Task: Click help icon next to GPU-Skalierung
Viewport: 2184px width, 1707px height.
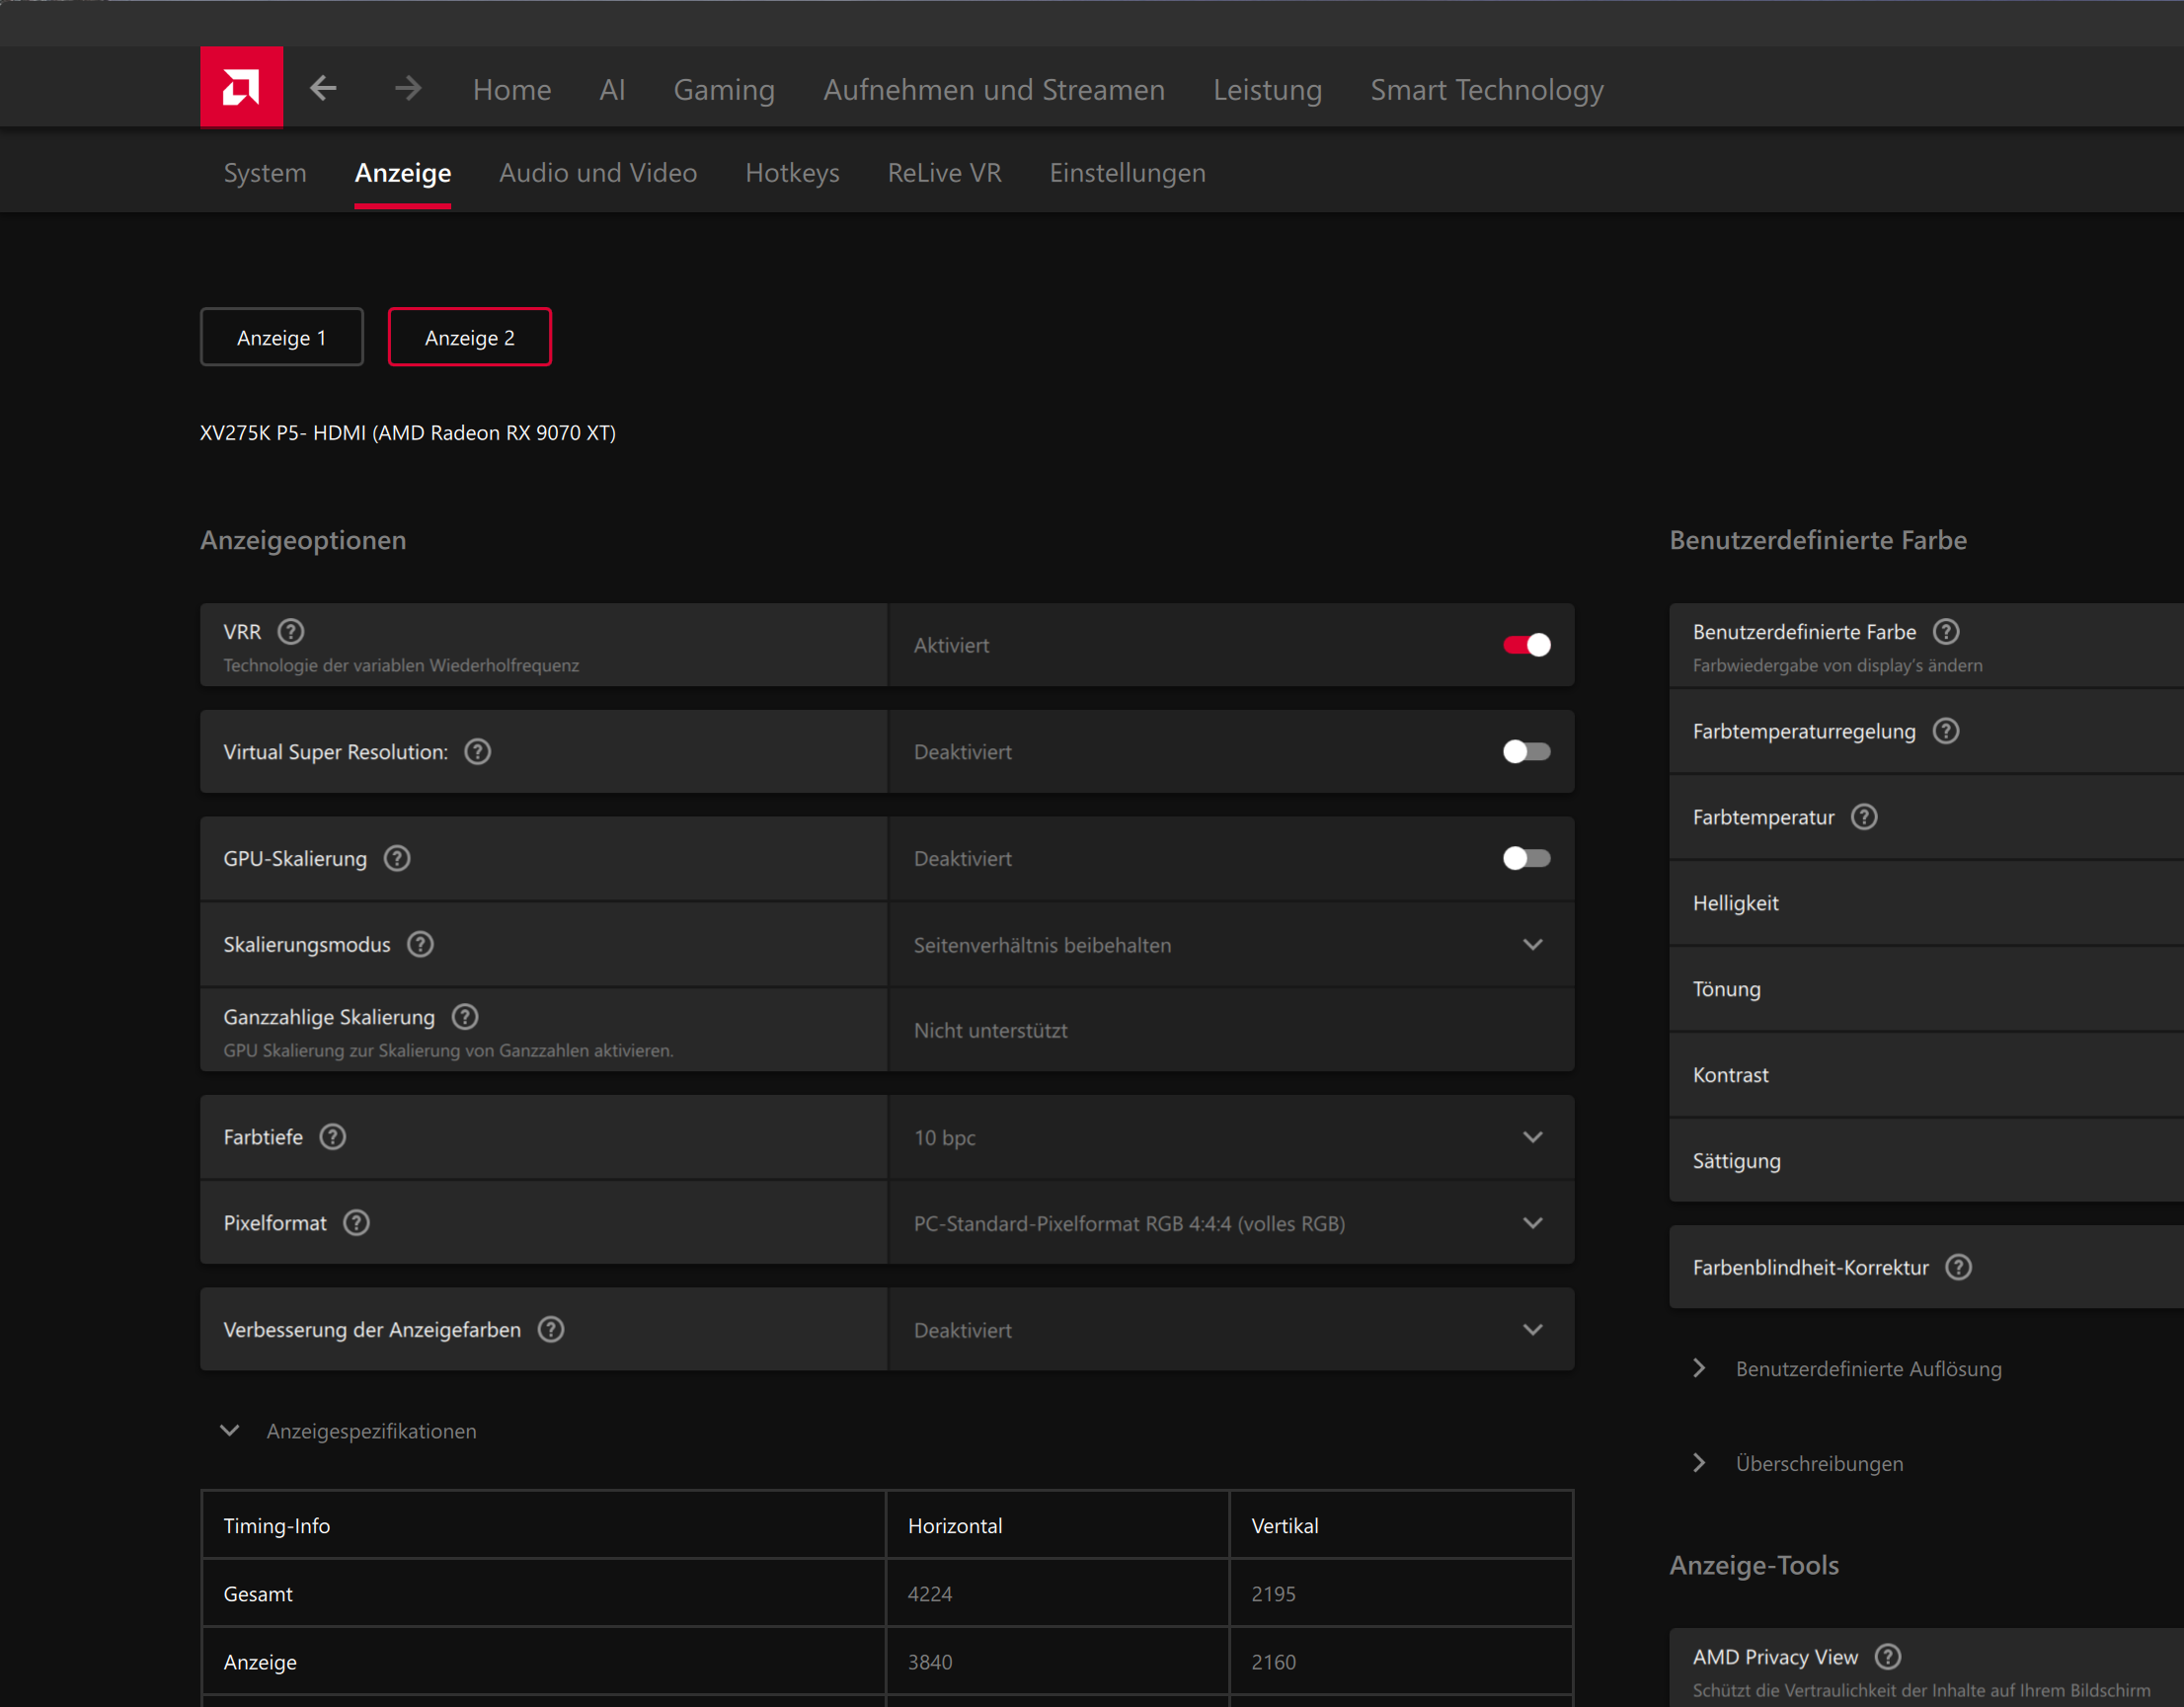Action: pos(397,858)
